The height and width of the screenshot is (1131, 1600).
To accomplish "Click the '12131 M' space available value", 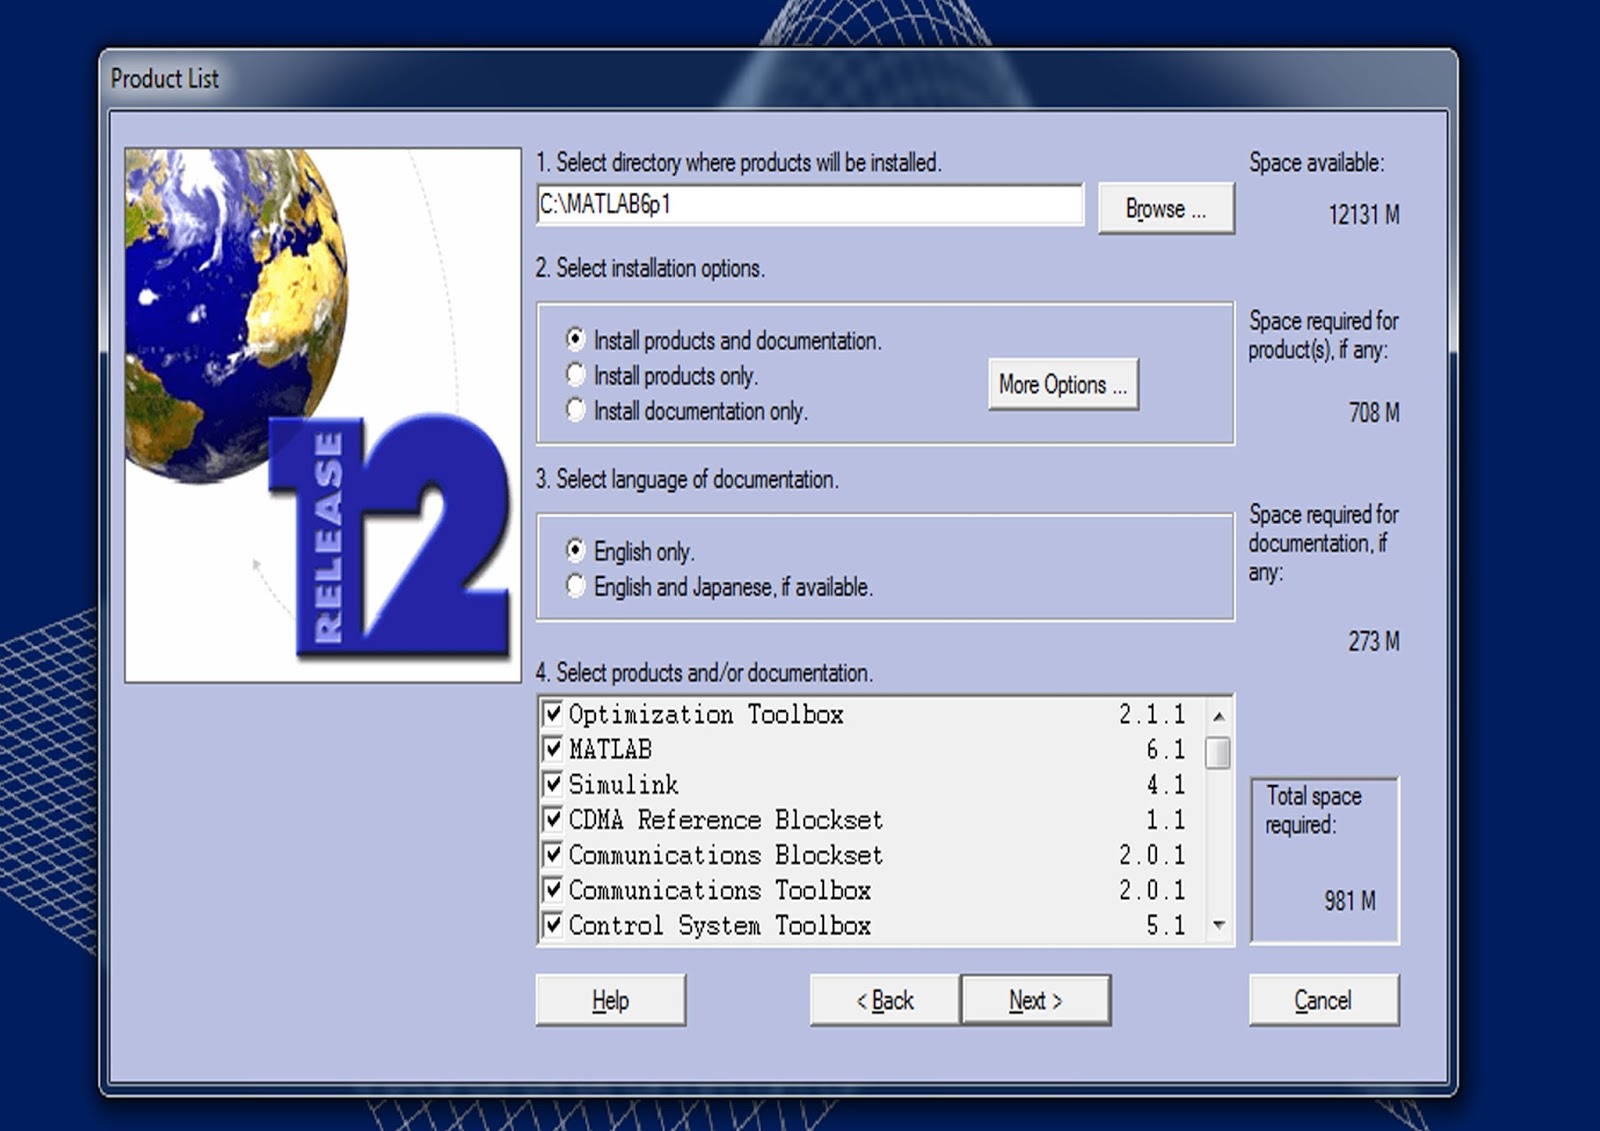I will pos(1364,214).
